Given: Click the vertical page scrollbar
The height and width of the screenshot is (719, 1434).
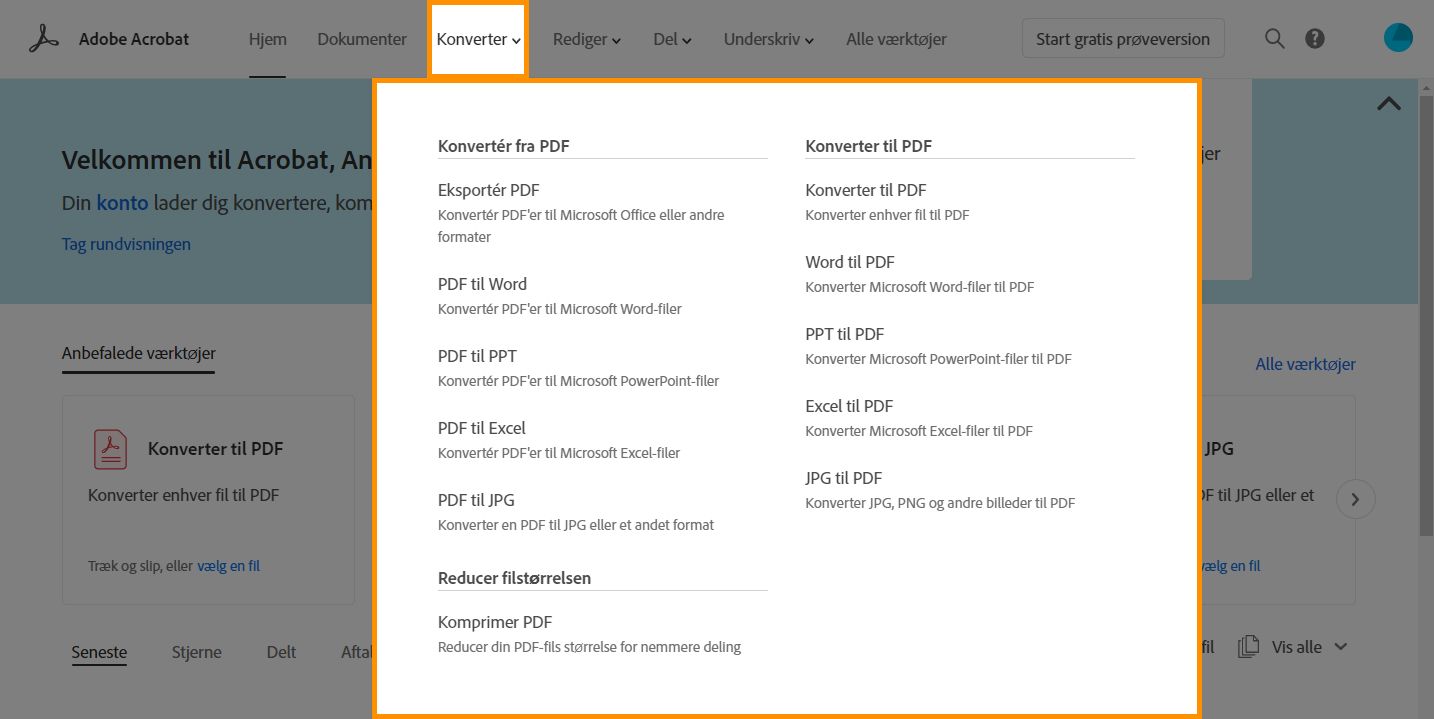Looking at the screenshot, I should (x=1426, y=300).
